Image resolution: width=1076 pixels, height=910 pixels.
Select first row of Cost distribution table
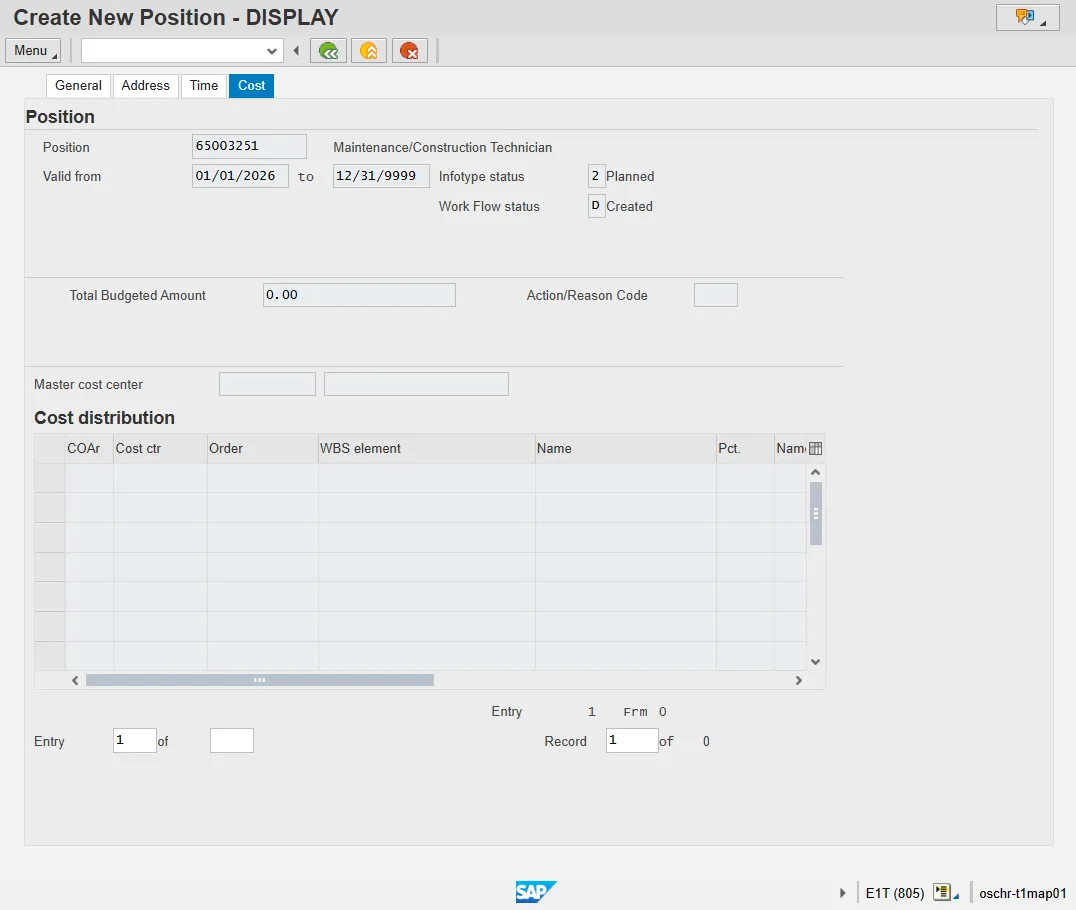point(50,478)
